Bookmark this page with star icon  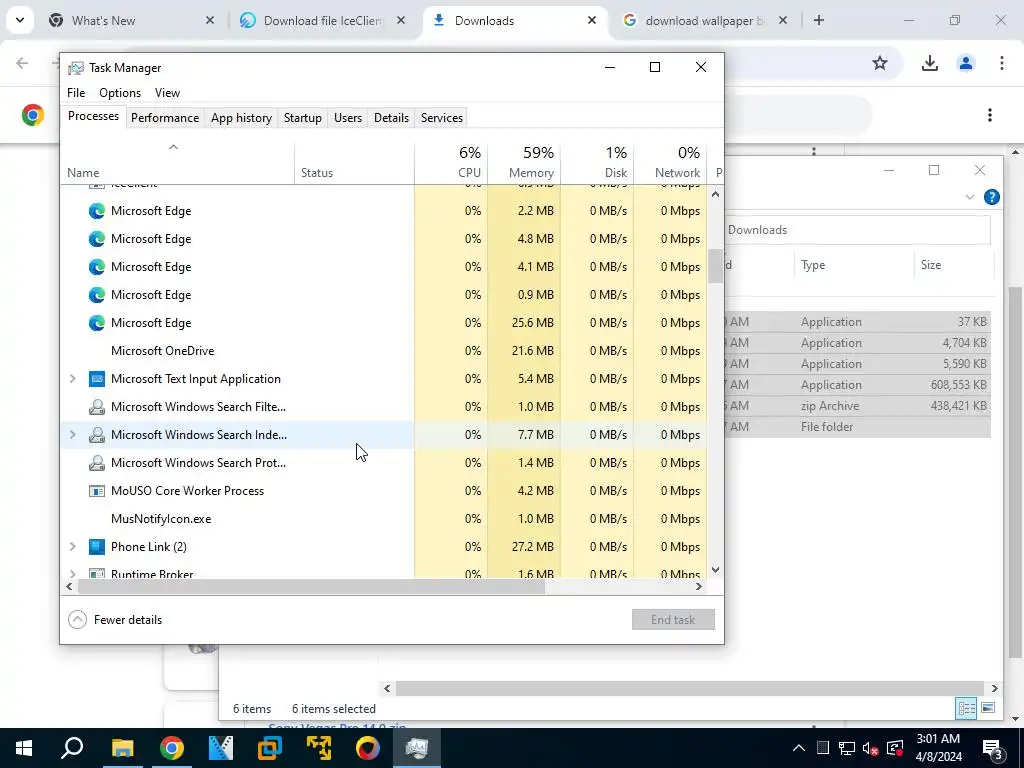[x=880, y=63]
